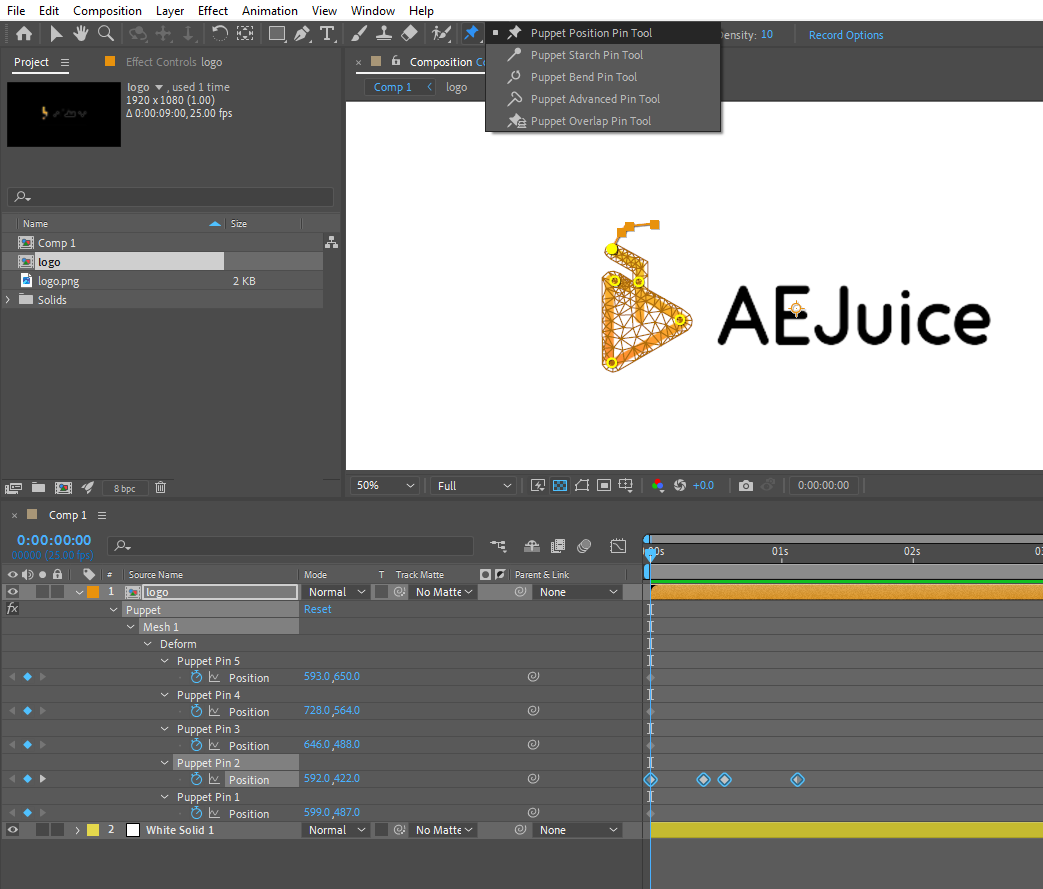Viewport: 1043px width, 889px height.
Task: Toggle the transparency grid in viewer
Action: tap(560, 485)
